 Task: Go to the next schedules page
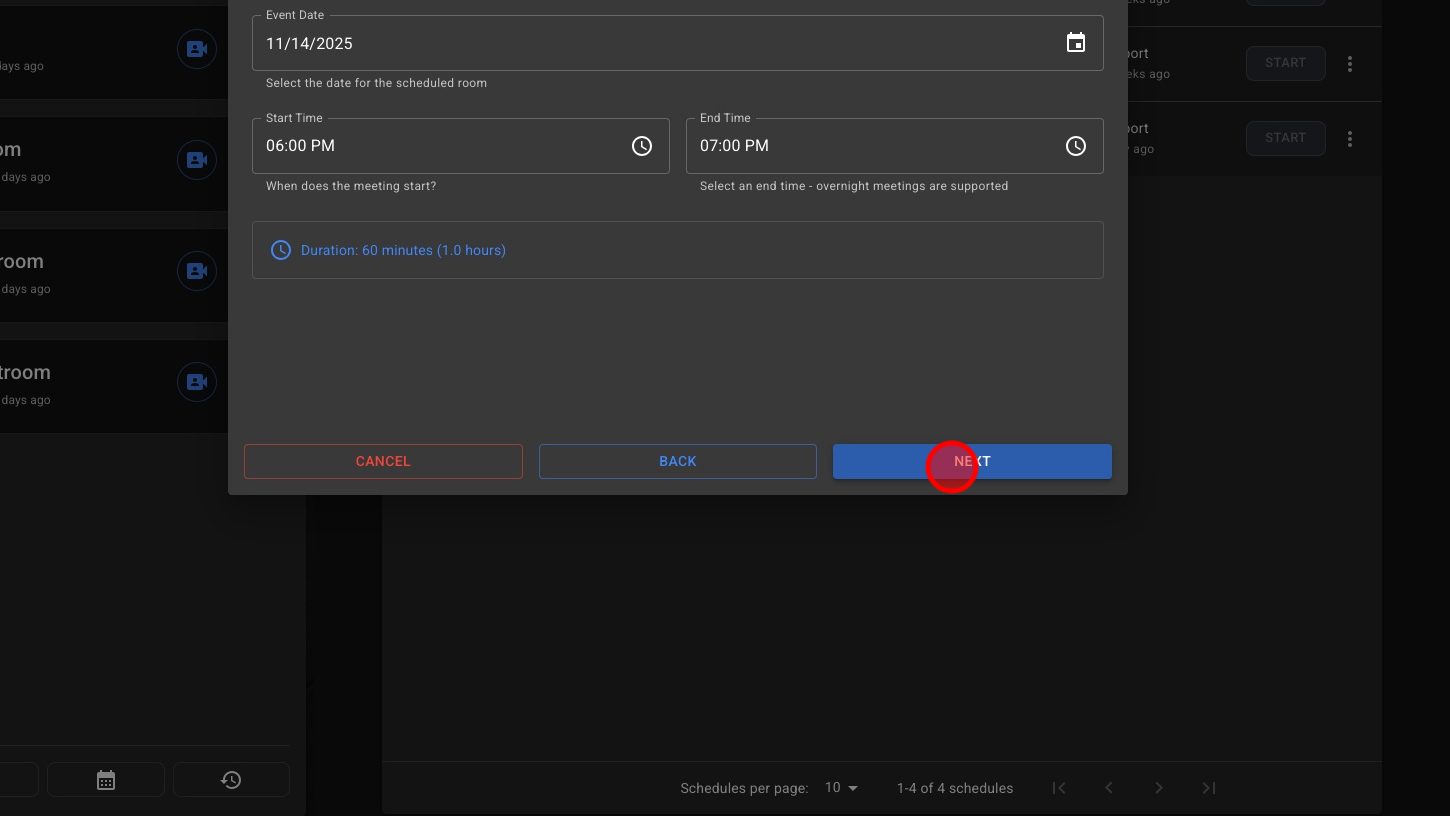(1159, 788)
